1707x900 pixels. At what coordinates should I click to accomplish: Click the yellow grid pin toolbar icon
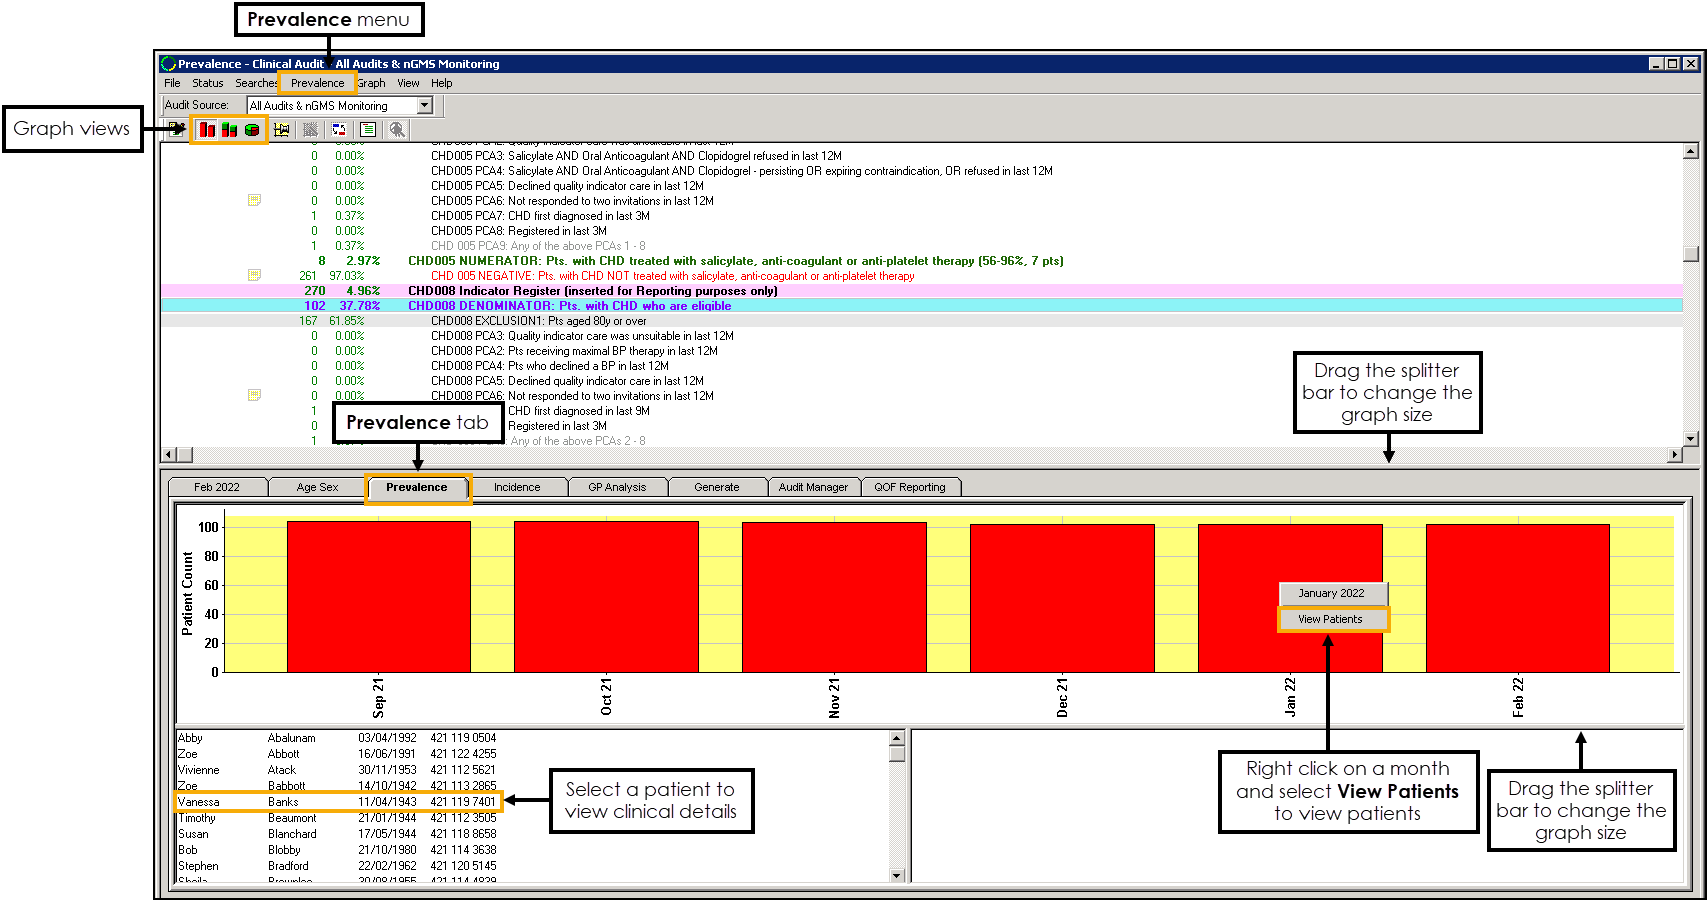[x=281, y=130]
